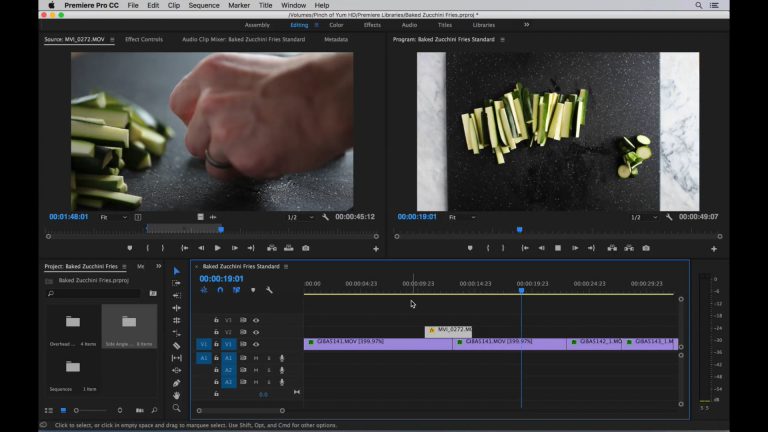Select the Track Select Forward tool
This screenshot has height=432, width=768.
[x=176, y=283]
